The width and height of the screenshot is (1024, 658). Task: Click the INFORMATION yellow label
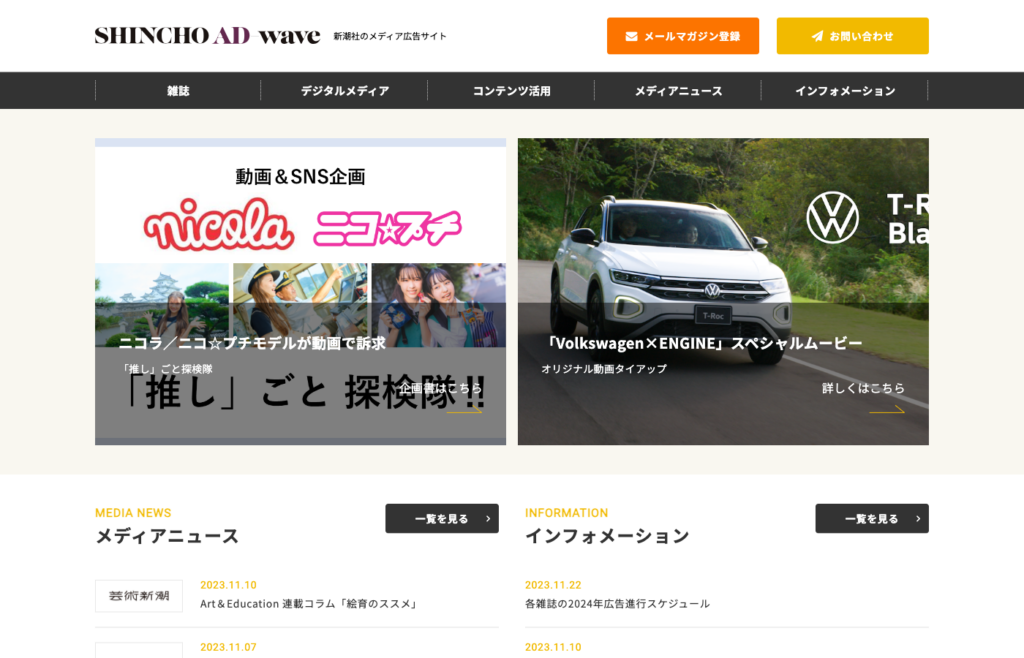click(566, 513)
